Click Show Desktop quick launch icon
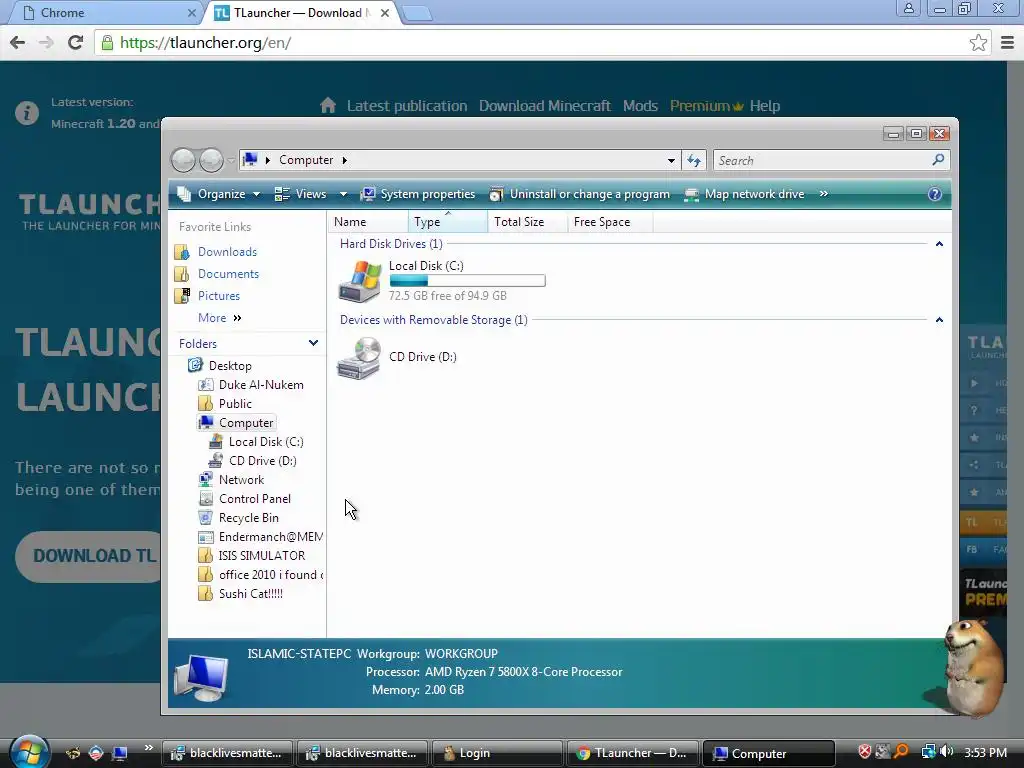 pyautogui.click(x=119, y=753)
